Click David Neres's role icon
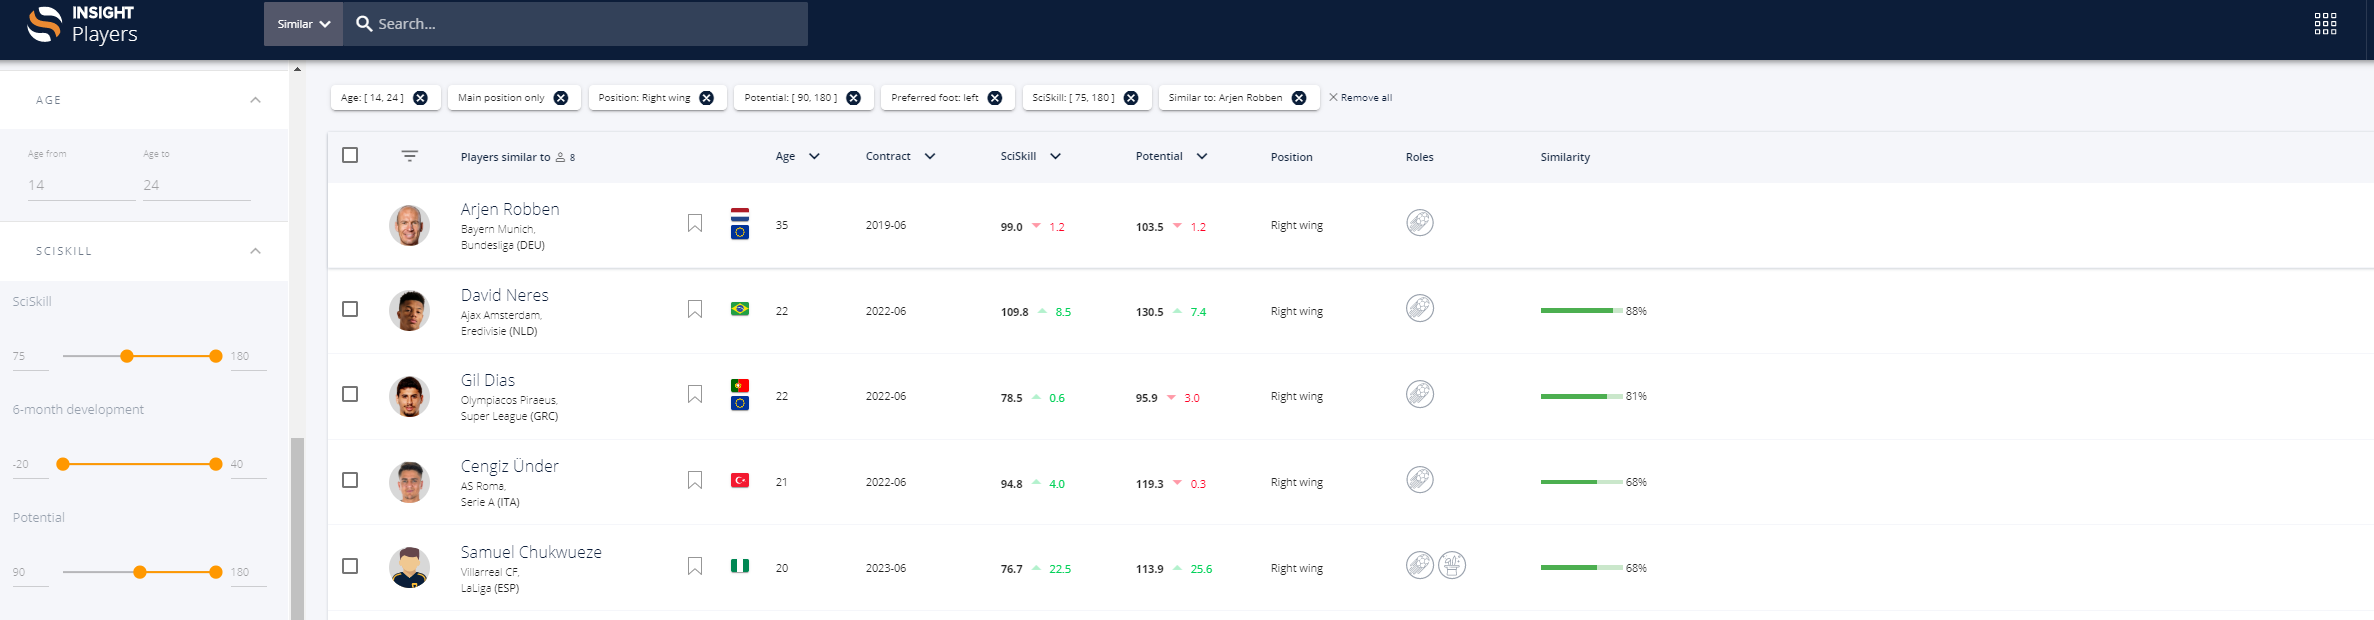Viewport: 2374px width, 620px height. point(1420,308)
